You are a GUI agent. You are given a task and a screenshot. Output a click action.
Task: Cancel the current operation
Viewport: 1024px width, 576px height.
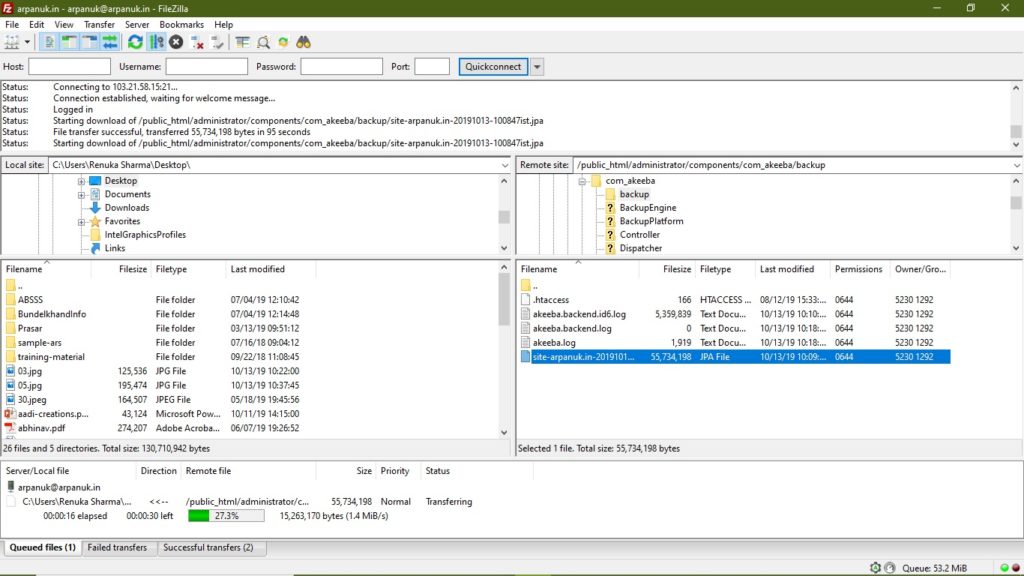176,42
